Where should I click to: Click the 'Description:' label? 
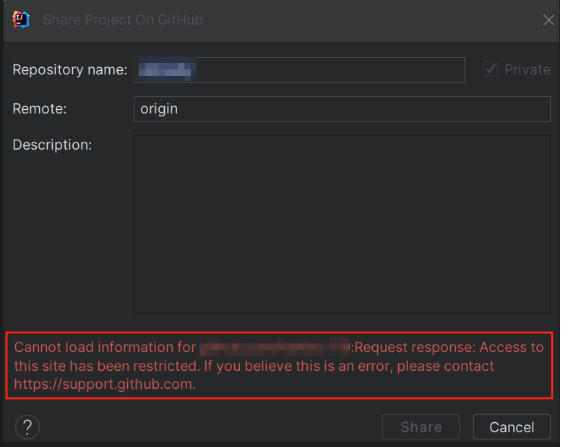tap(52, 145)
